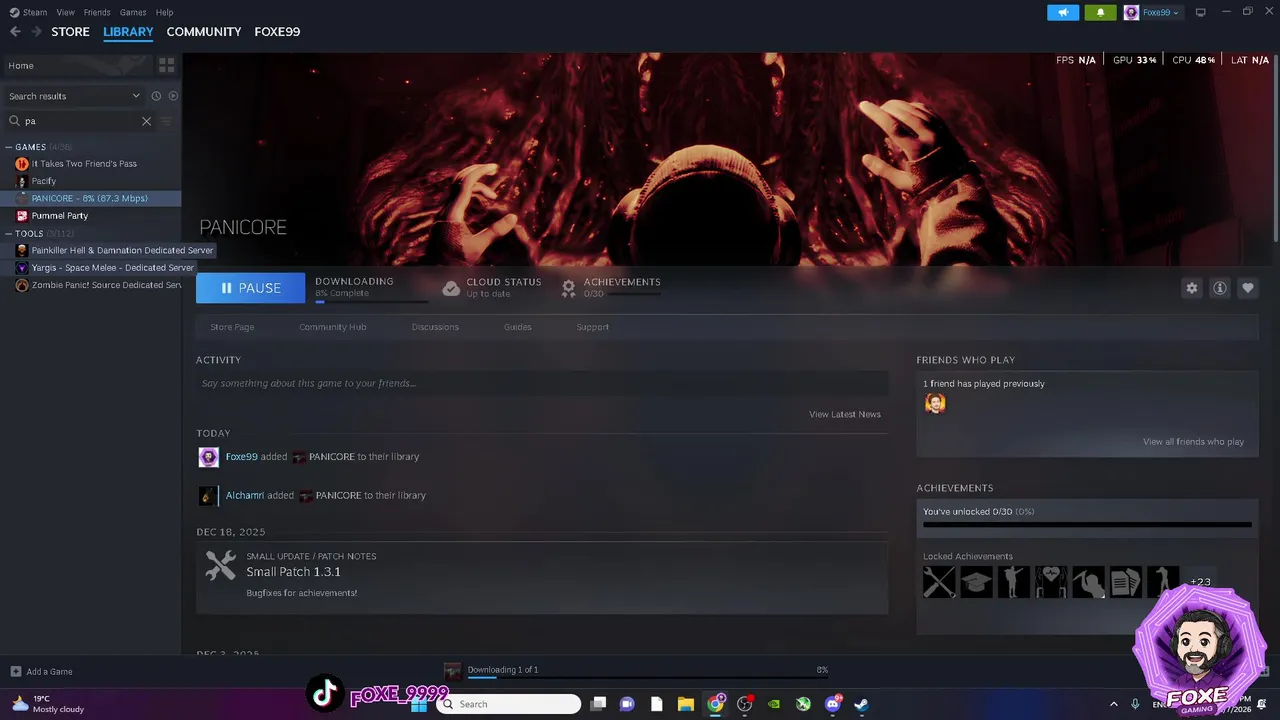Open the Windows Start button
The image size is (1280, 720).
[419, 704]
